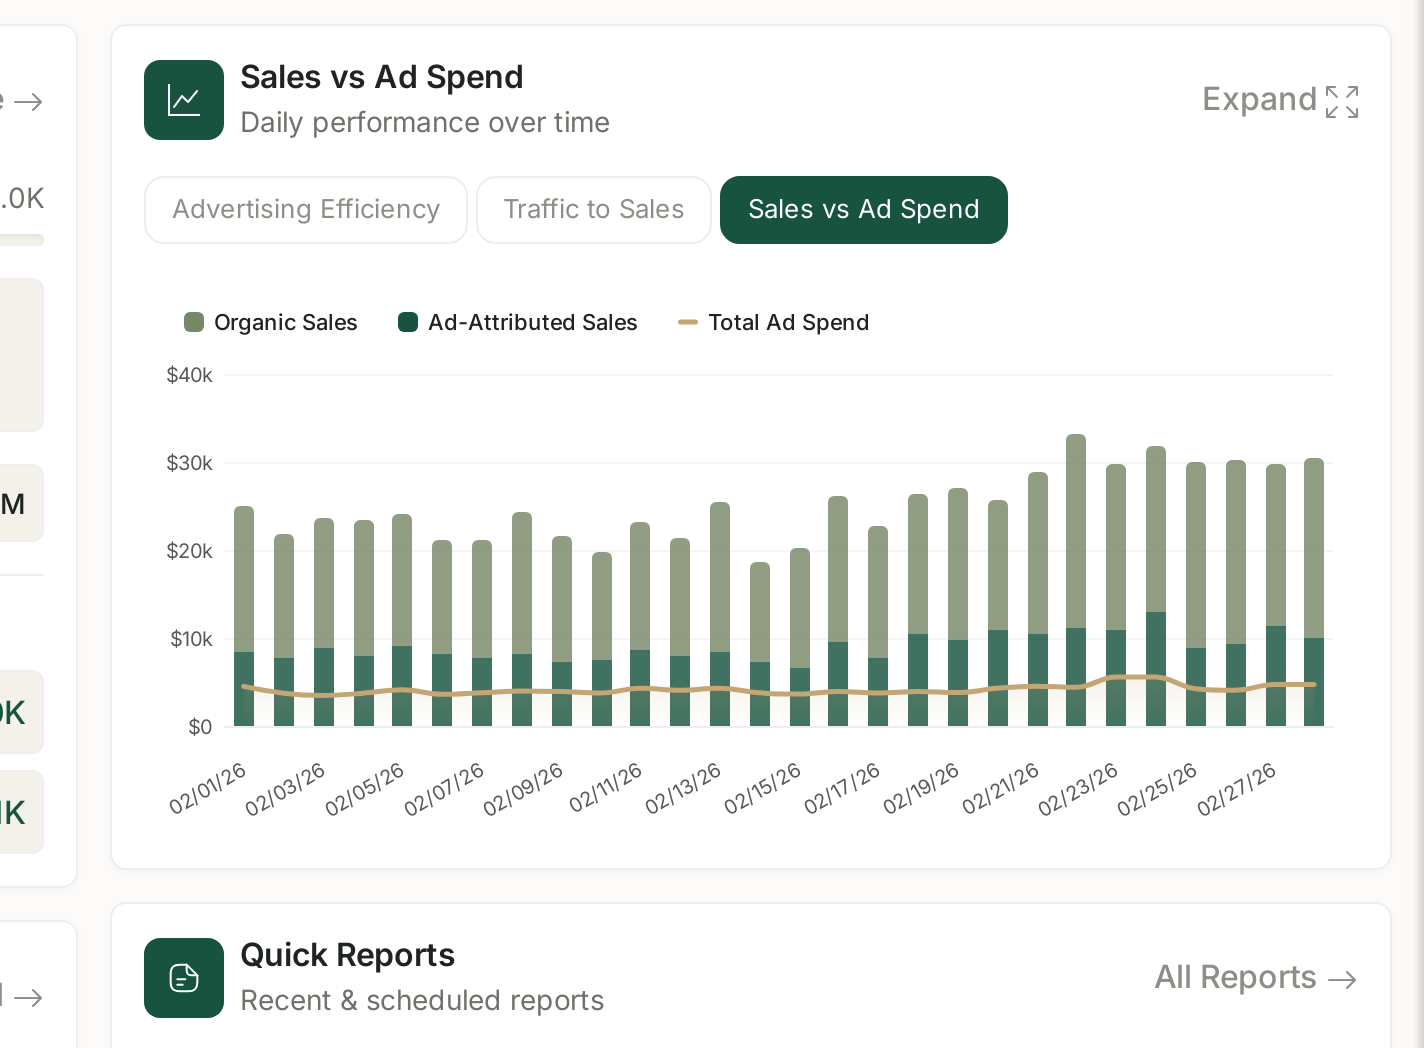
Task: Click the "02/13/26" x-axis date label
Action: [x=684, y=789]
